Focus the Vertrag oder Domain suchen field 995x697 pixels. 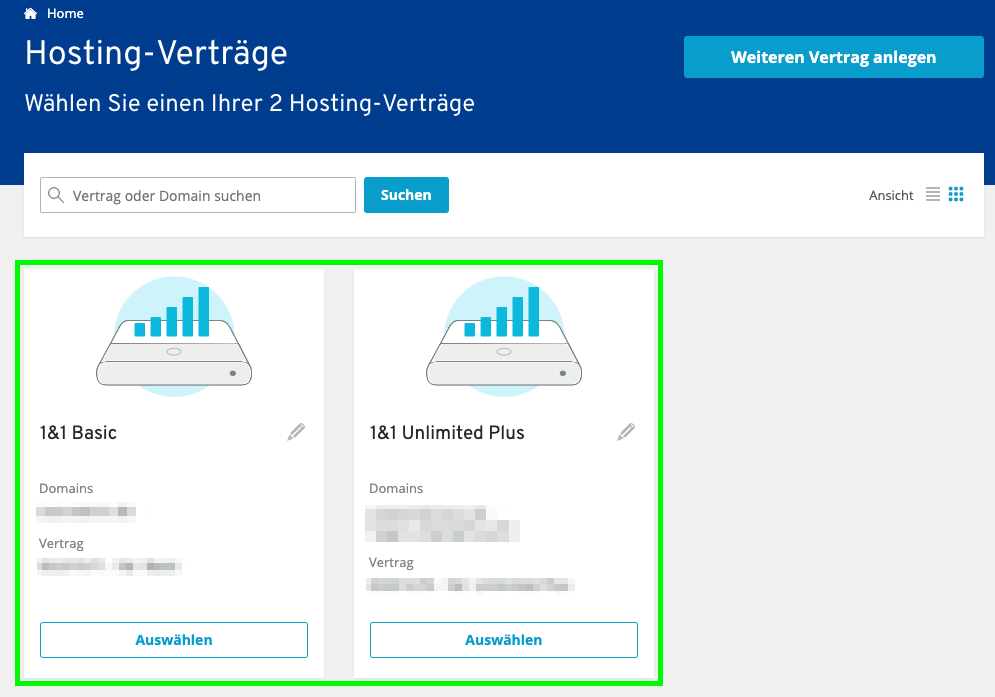197,195
